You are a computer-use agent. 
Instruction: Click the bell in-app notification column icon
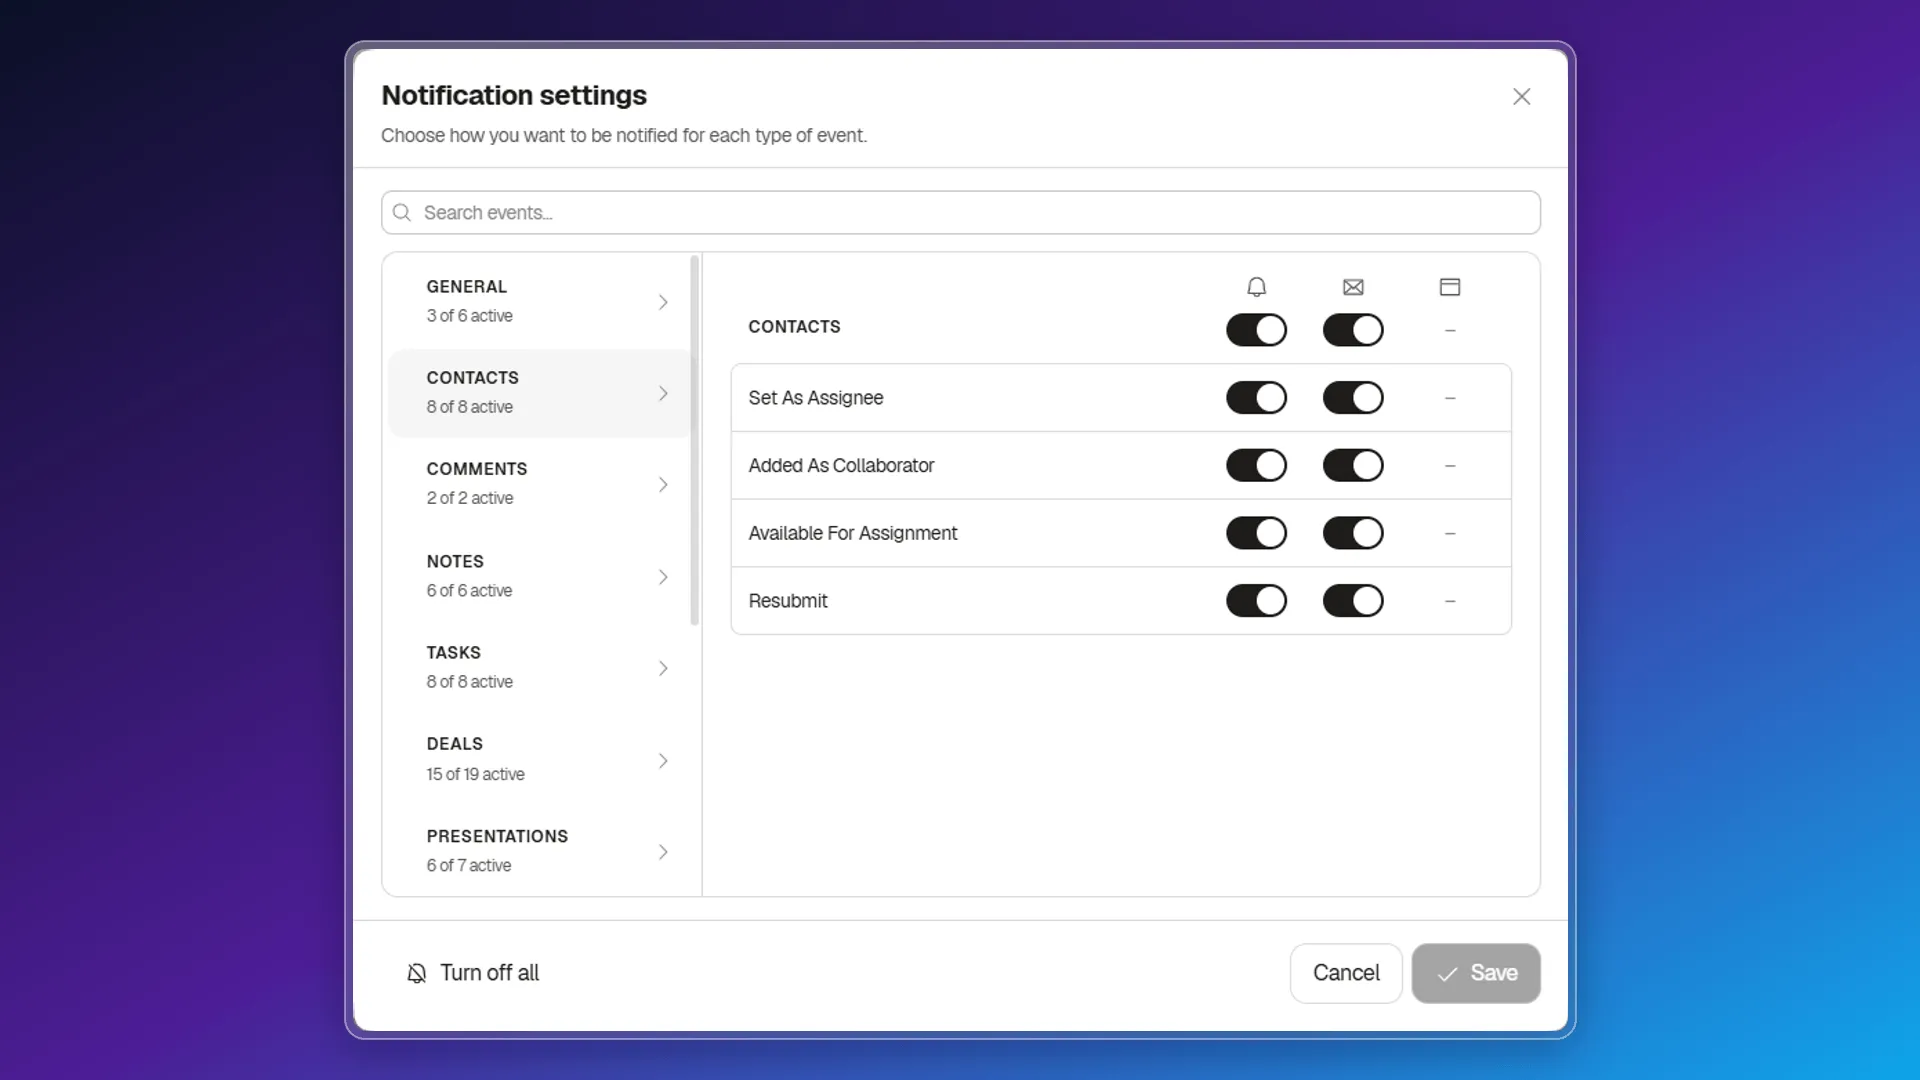tap(1256, 287)
